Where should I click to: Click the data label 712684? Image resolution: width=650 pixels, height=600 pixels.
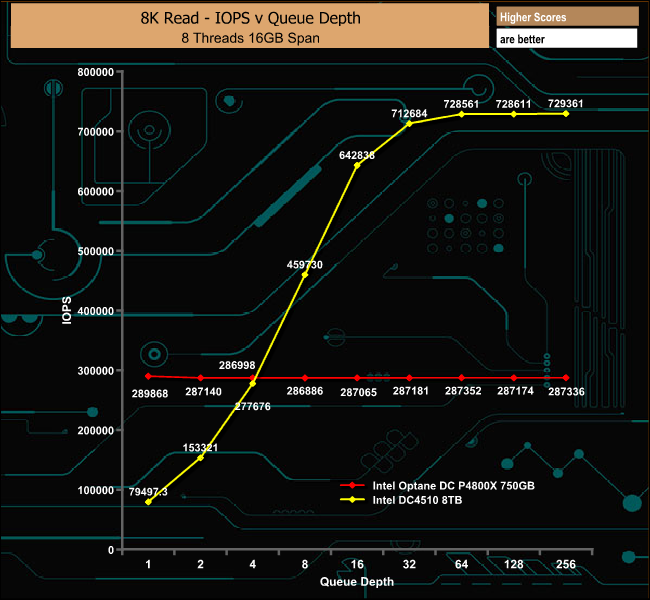tap(409, 114)
